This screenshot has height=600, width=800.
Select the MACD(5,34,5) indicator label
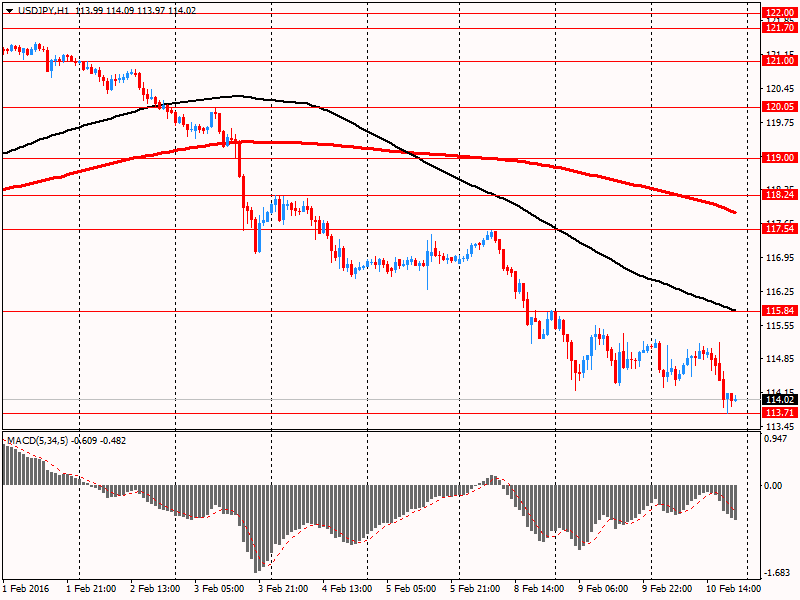click(x=37, y=440)
